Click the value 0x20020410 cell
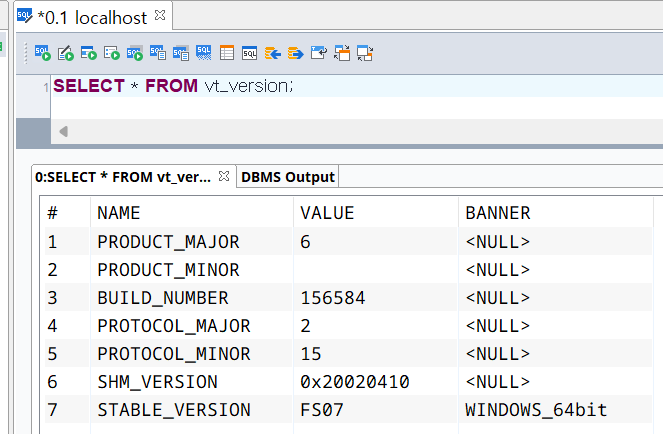 coord(375,381)
